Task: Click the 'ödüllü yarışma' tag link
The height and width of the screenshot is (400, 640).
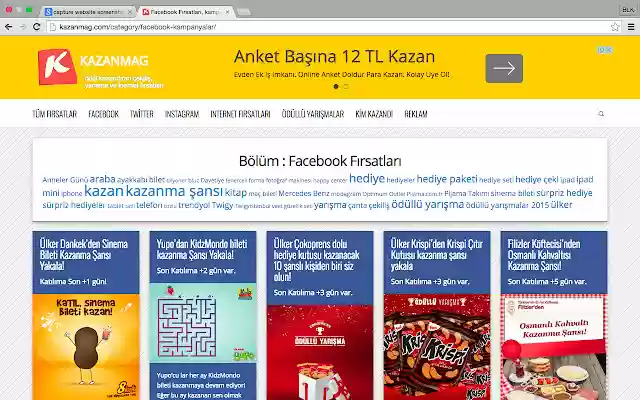Action: point(427,204)
